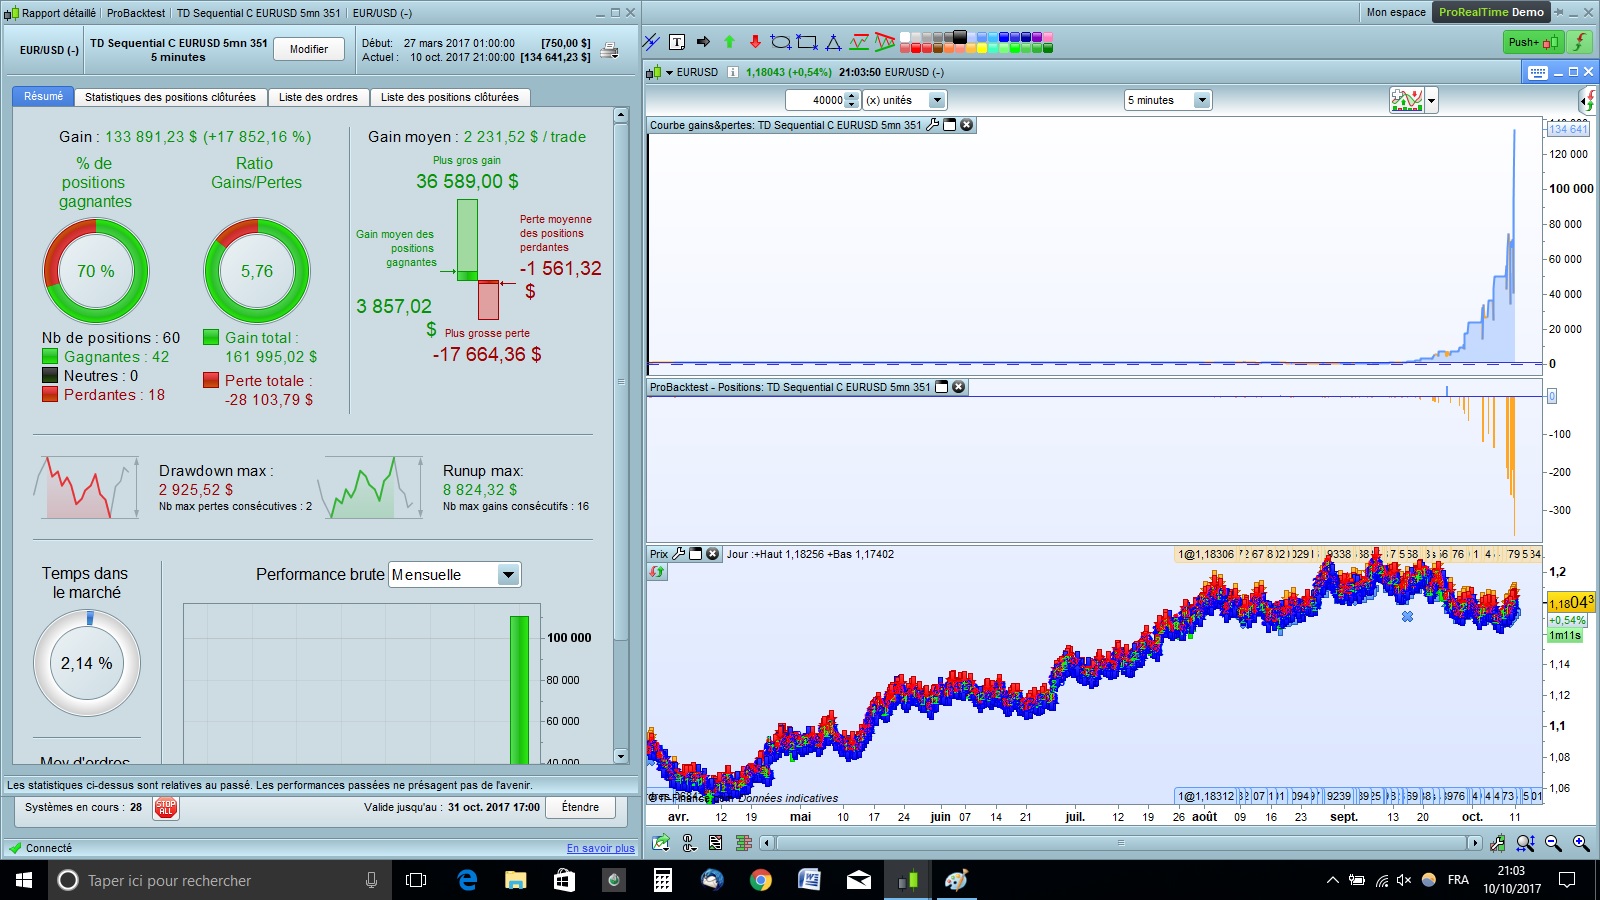This screenshot has height=900, width=1600.
Task: Select the red down arrow marker tool
Action: coord(755,42)
